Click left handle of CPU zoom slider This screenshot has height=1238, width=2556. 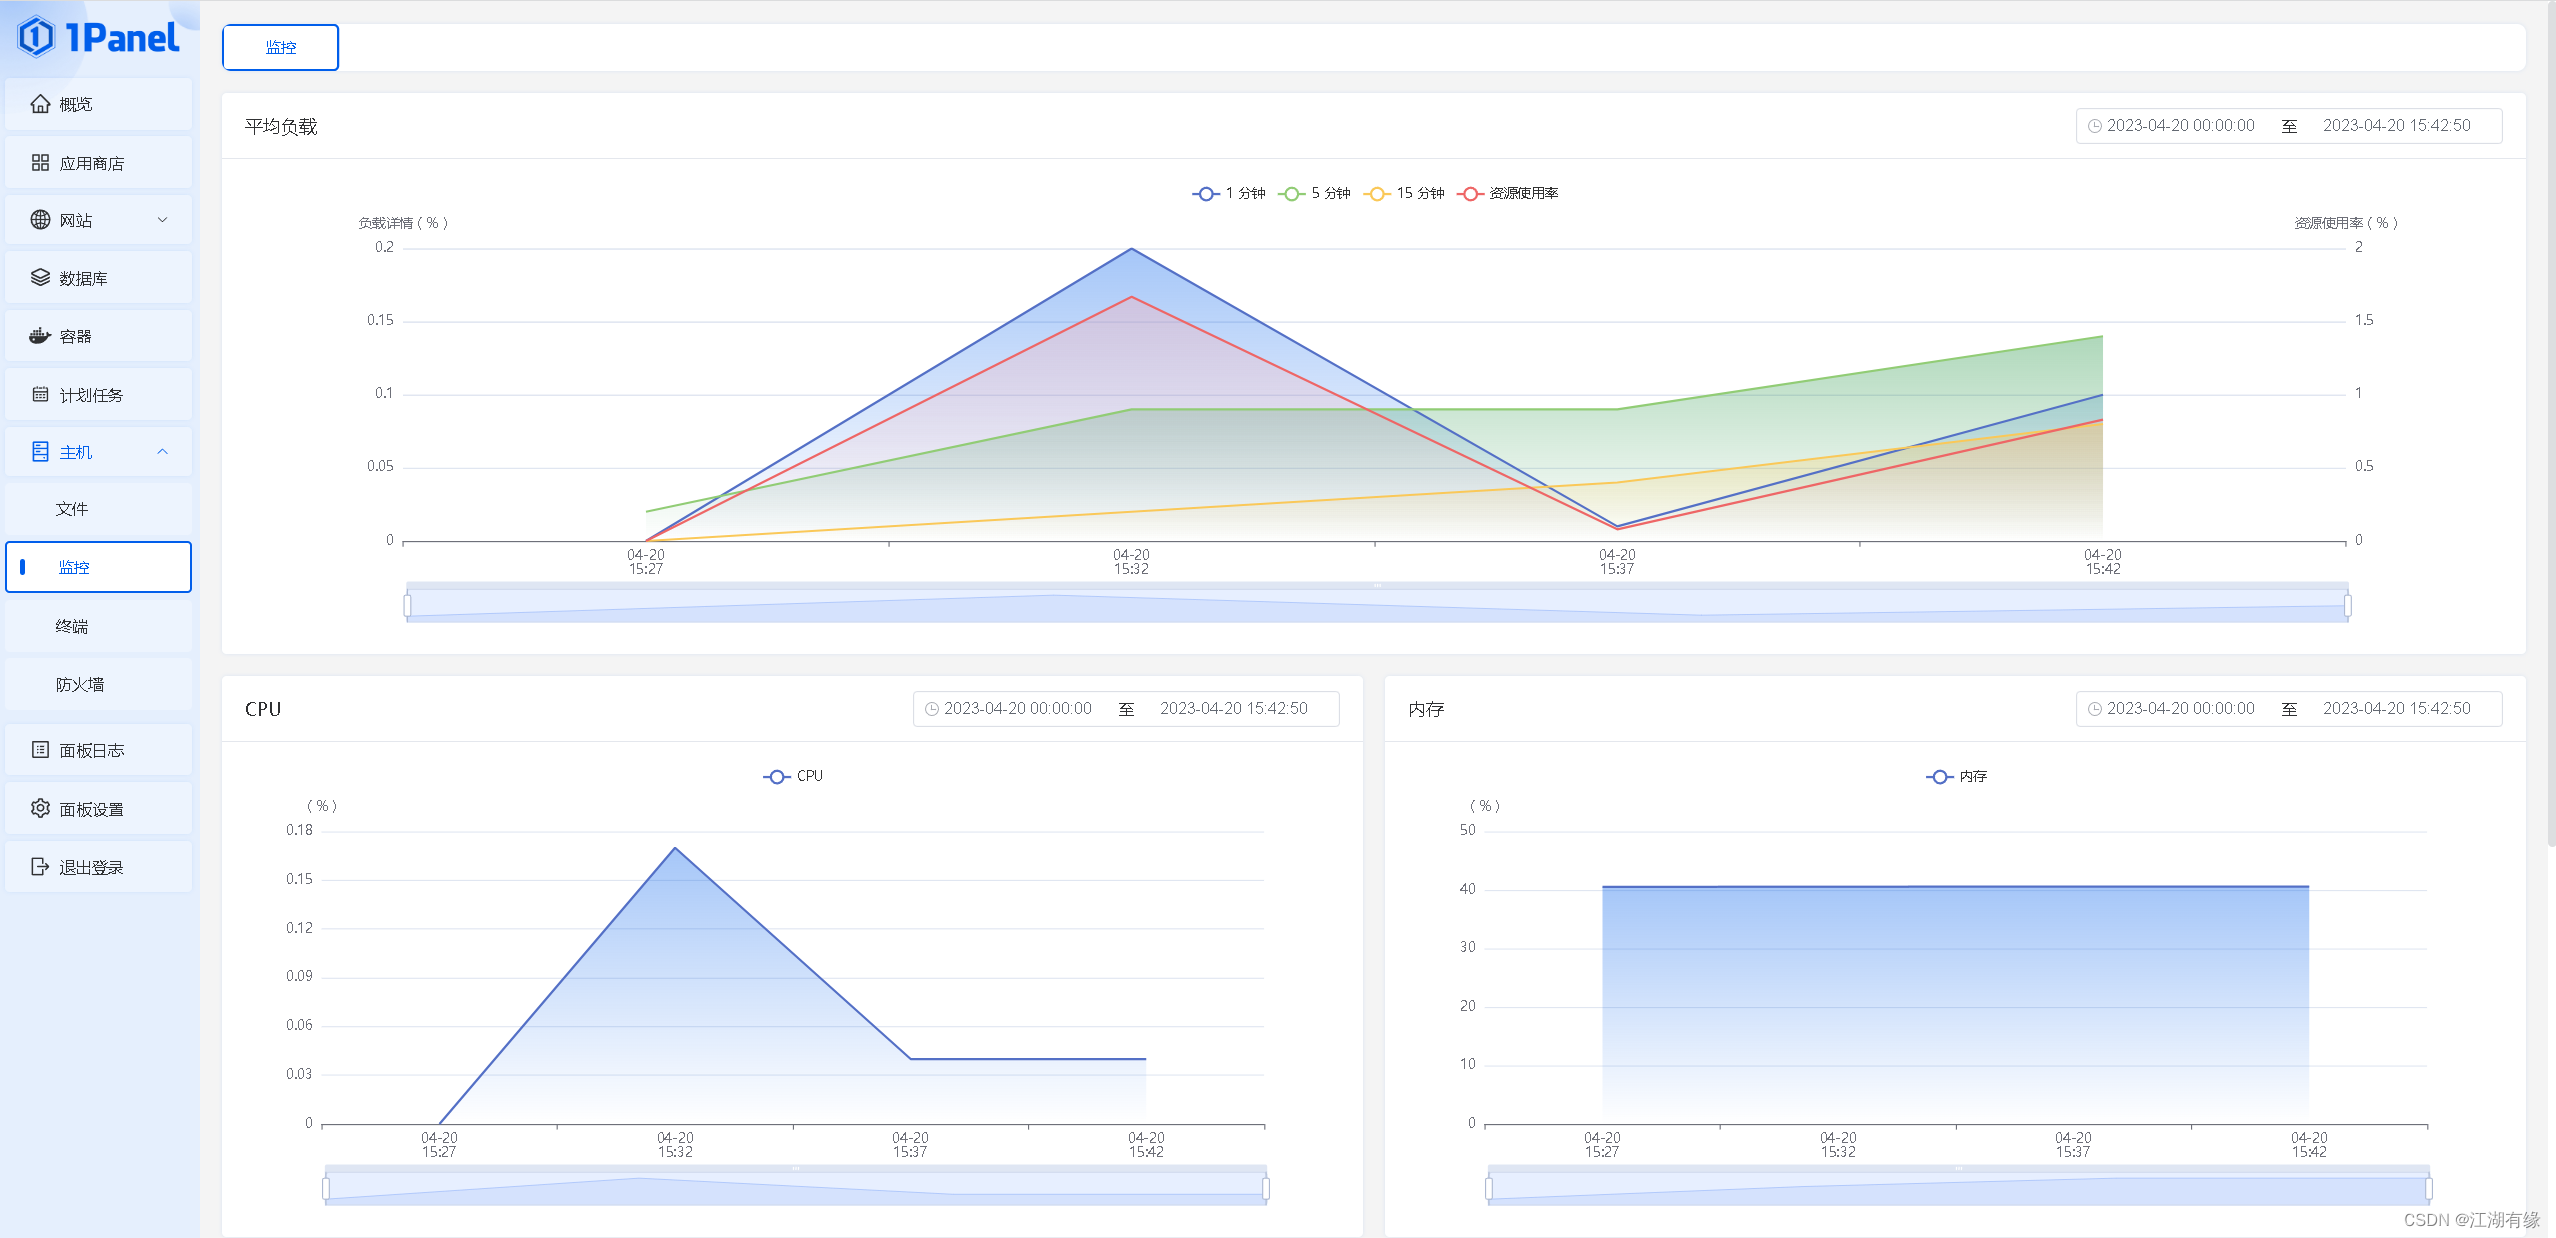tap(326, 1188)
